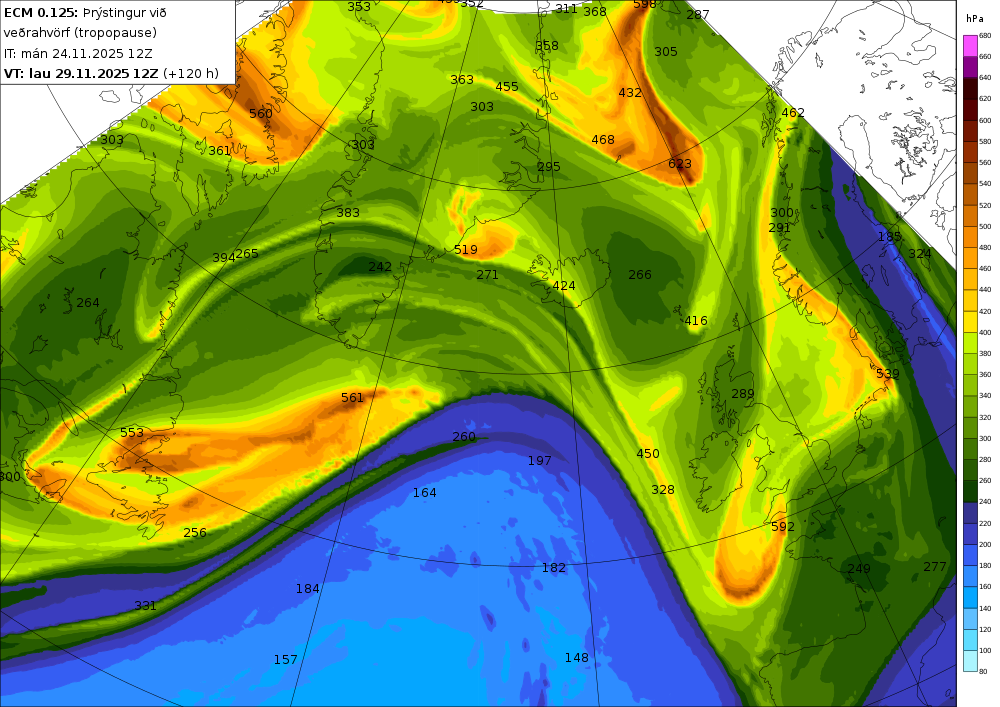Click the map value '539'
This screenshot has width=1000, height=707.
[x=888, y=374]
